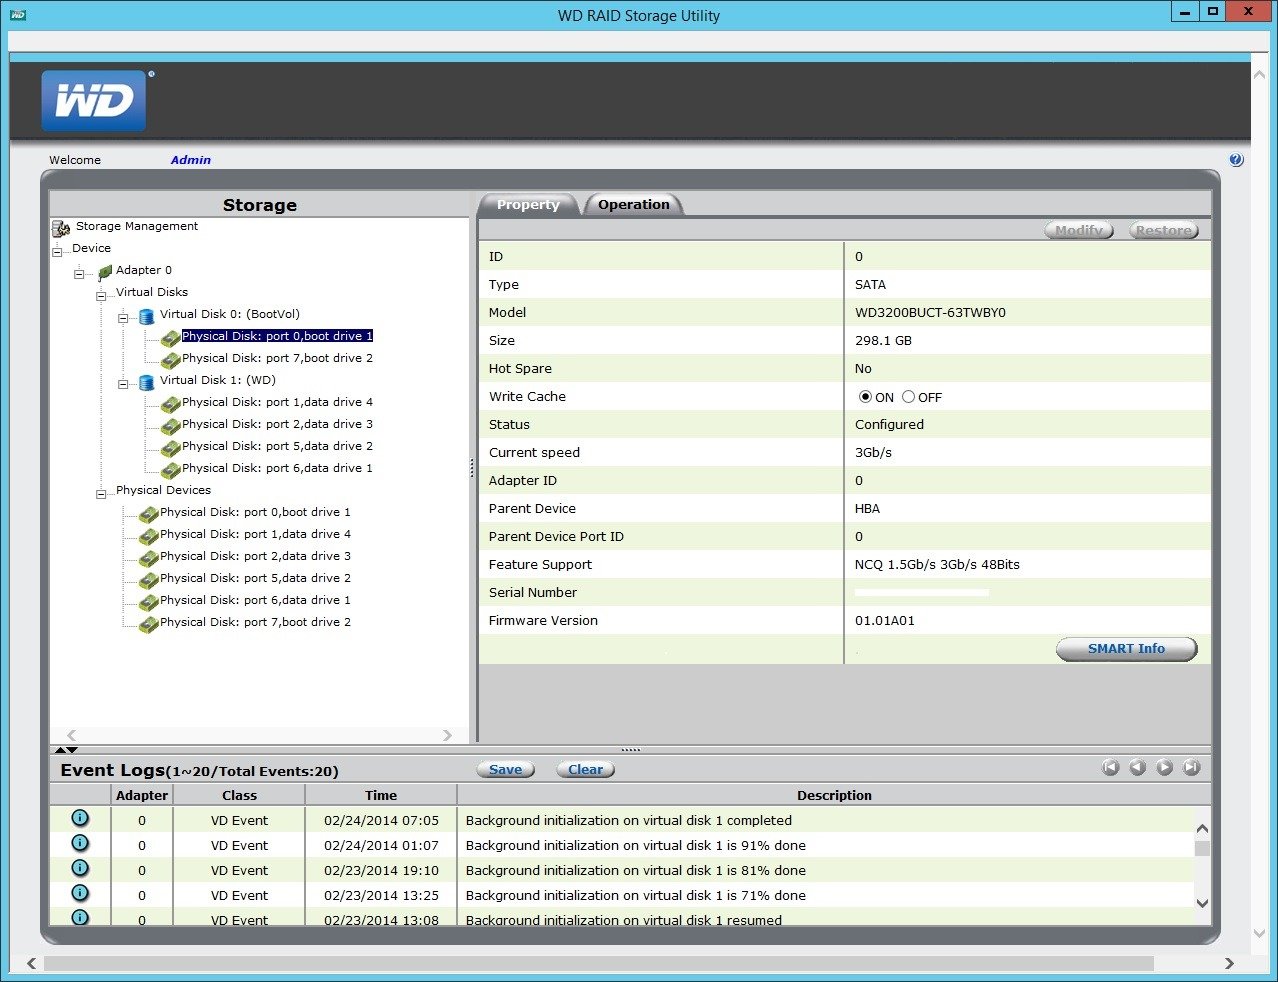The width and height of the screenshot is (1278, 982).
Task: Click the Time column header
Action: coord(381,795)
